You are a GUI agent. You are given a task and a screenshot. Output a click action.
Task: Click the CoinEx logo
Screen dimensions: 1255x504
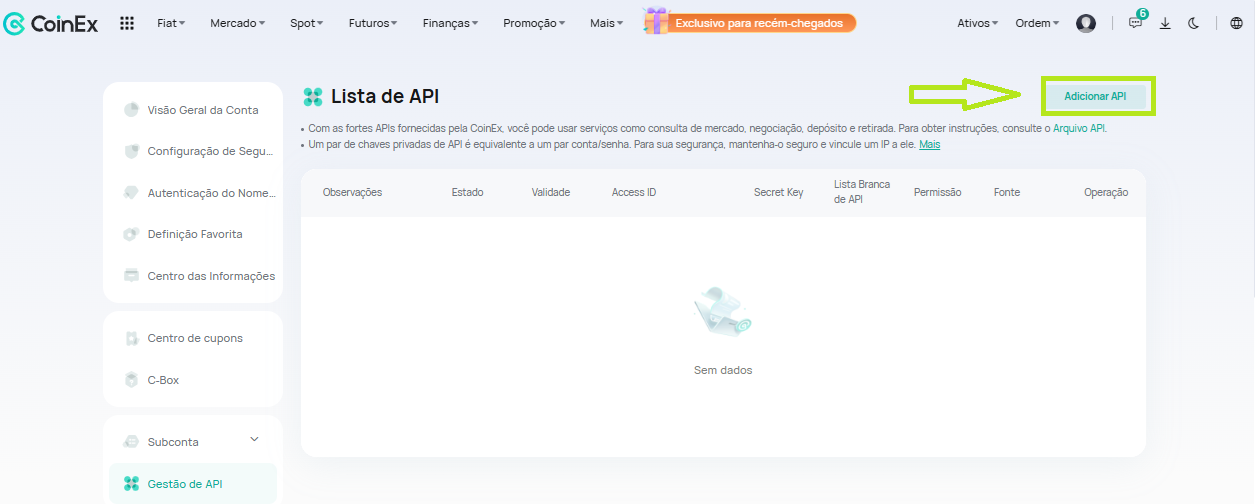(x=51, y=23)
